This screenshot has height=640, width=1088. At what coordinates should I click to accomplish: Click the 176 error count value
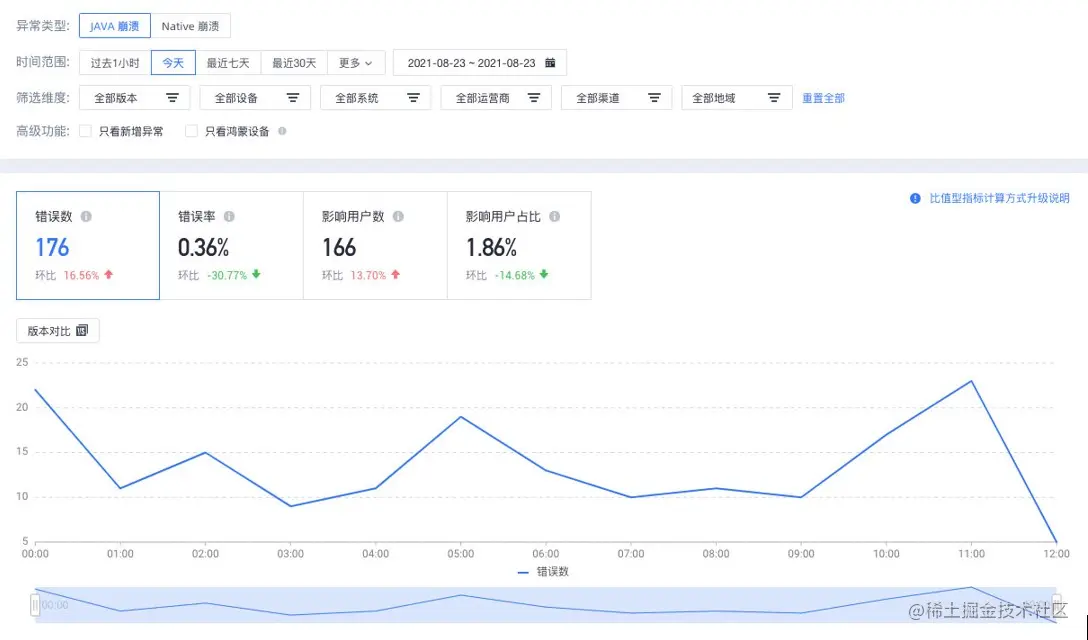point(52,247)
